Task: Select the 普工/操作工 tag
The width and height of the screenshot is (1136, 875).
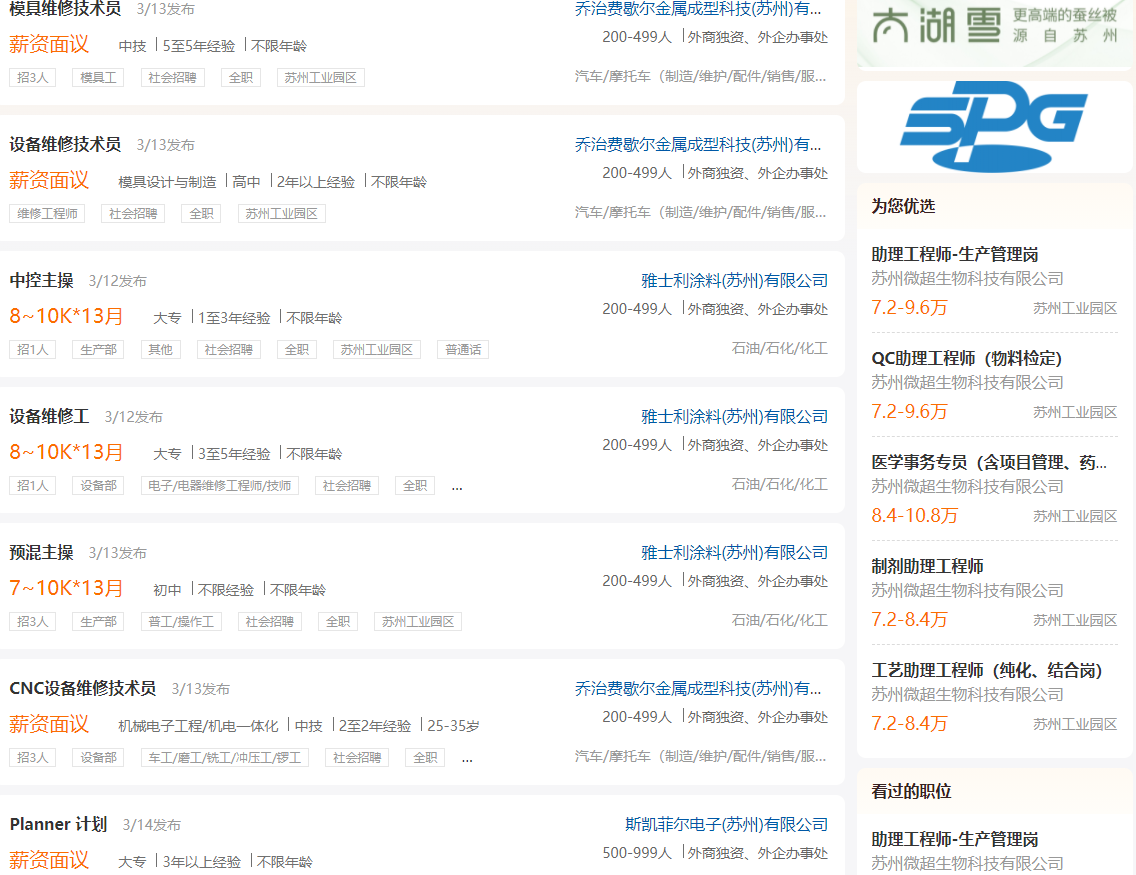Action: (181, 622)
